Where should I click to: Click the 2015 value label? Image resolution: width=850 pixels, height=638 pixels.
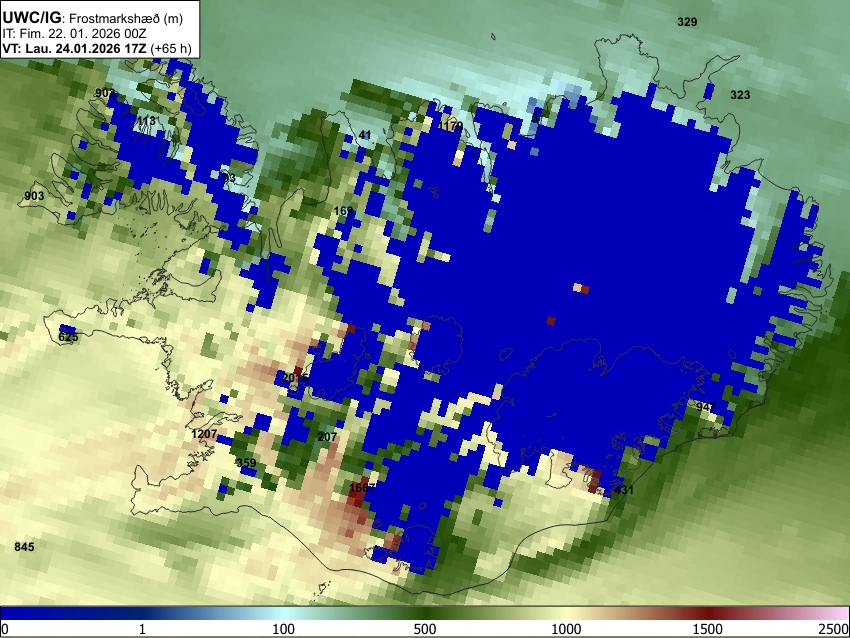point(295,378)
